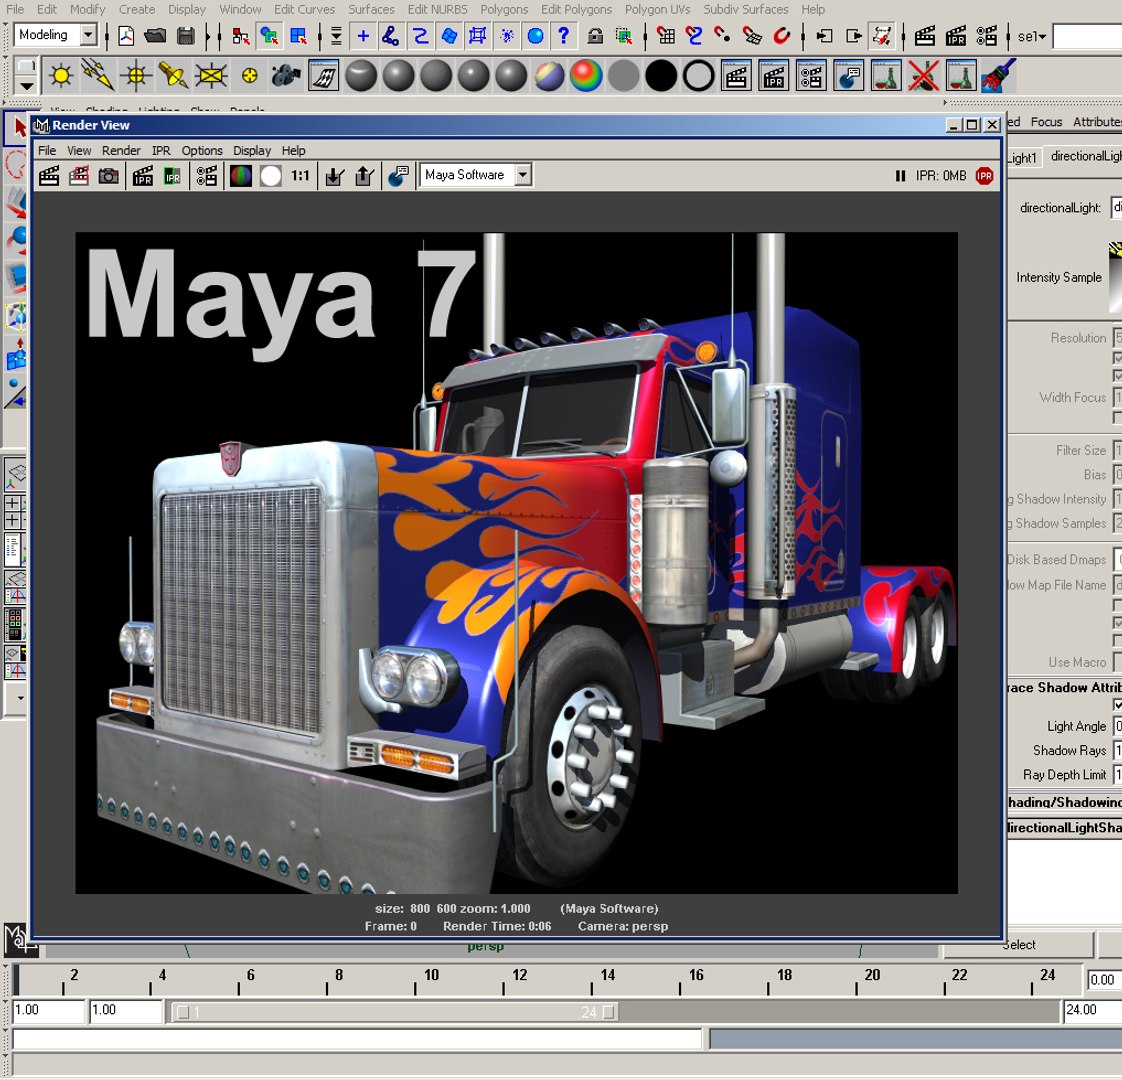This screenshot has height=1080, width=1122.
Task: Click the 1:1 real size button in Render View
Action: point(301,176)
